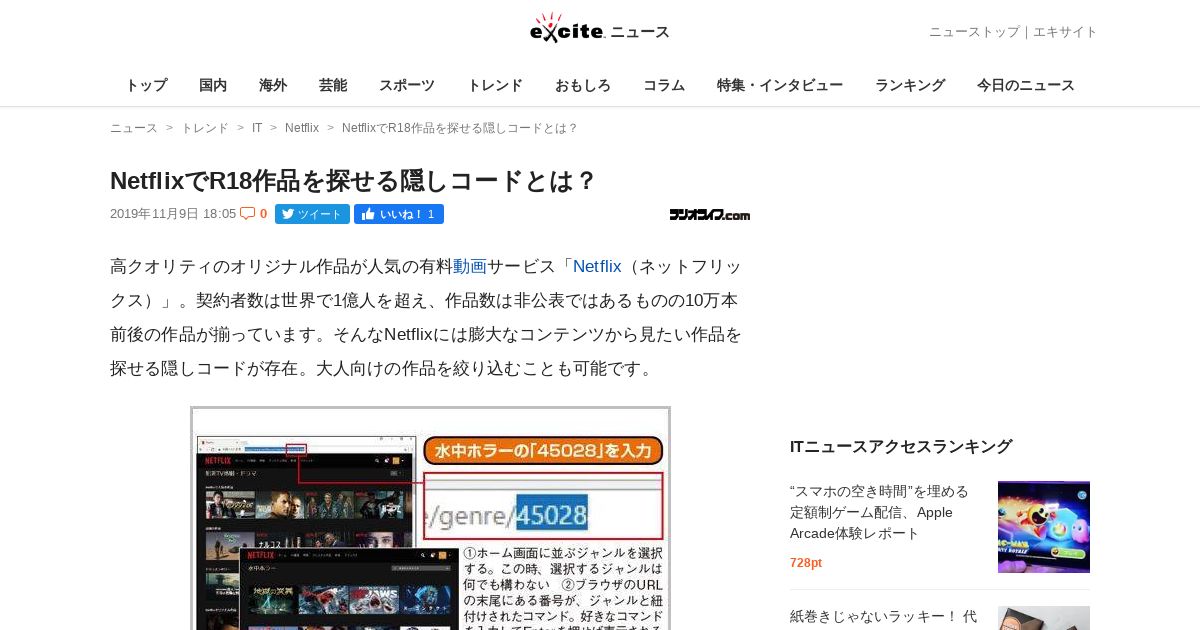
Task: Open the 今日のニュース navigation tab
Action: [1026, 85]
